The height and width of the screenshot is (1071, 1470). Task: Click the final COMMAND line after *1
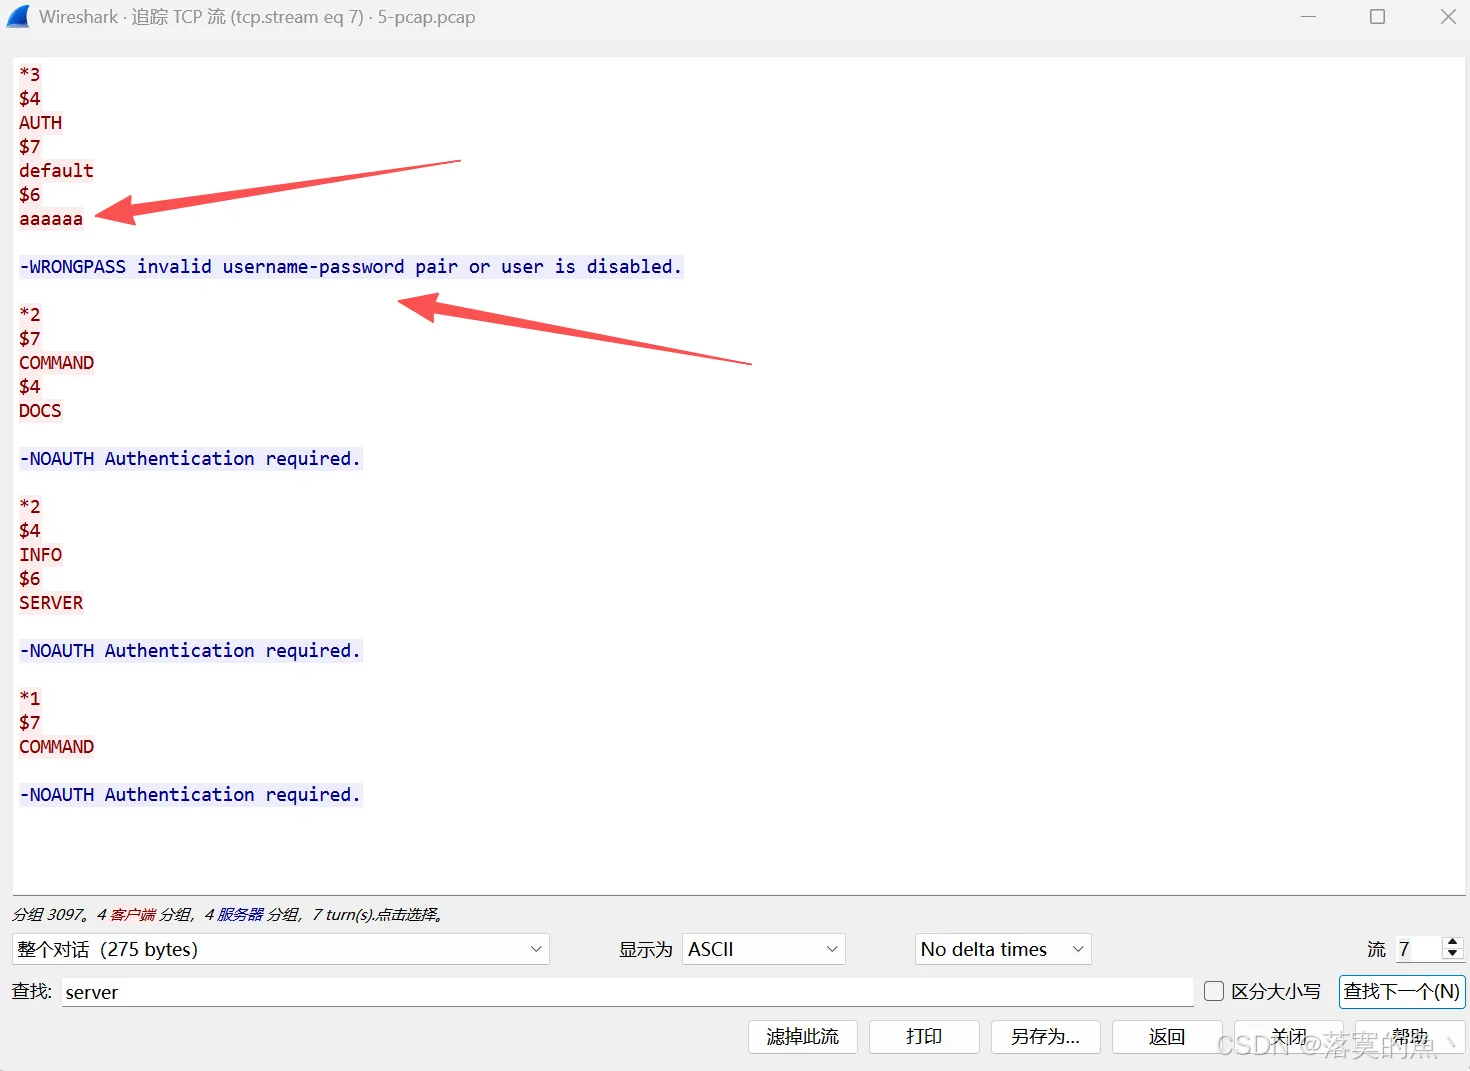pos(57,747)
